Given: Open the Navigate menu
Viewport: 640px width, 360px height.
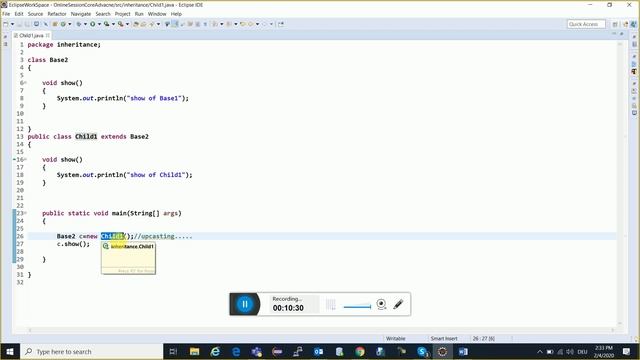Looking at the screenshot, I should click(81, 14).
